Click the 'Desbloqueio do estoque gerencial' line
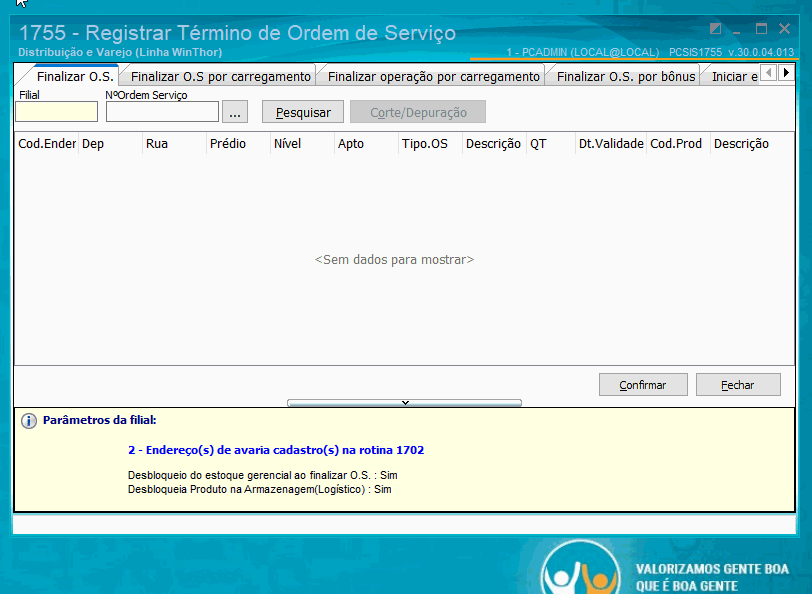The image size is (812, 594). pyautogui.click(x=263, y=475)
